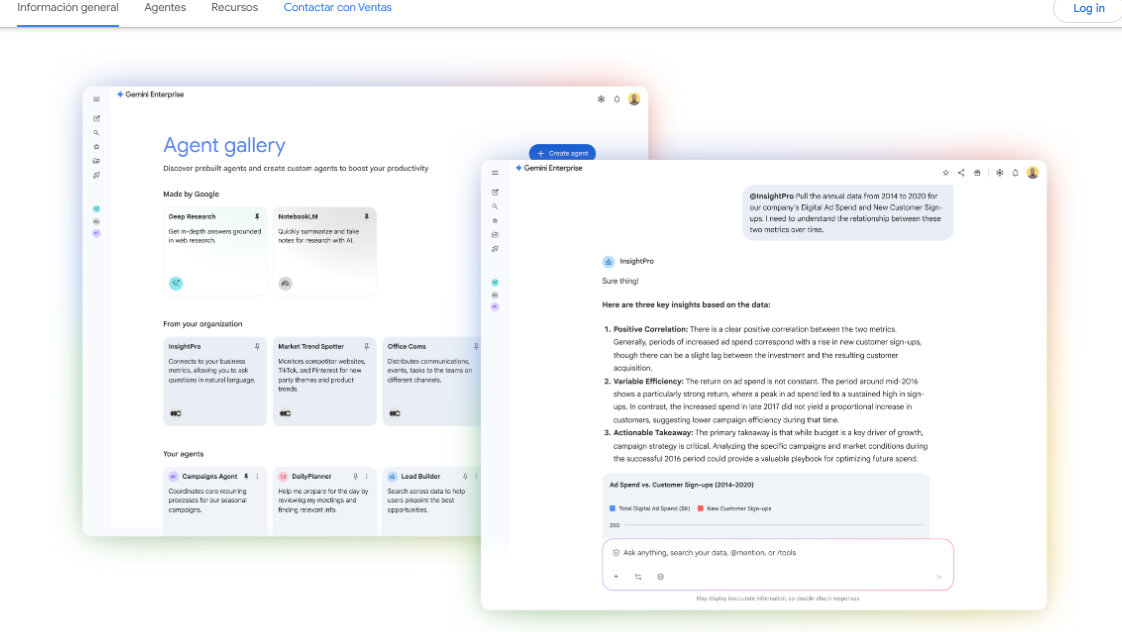Toggle the pin on the Deep Research card
Image resolution: width=1122 pixels, height=632 pixels.
point(257,217)
